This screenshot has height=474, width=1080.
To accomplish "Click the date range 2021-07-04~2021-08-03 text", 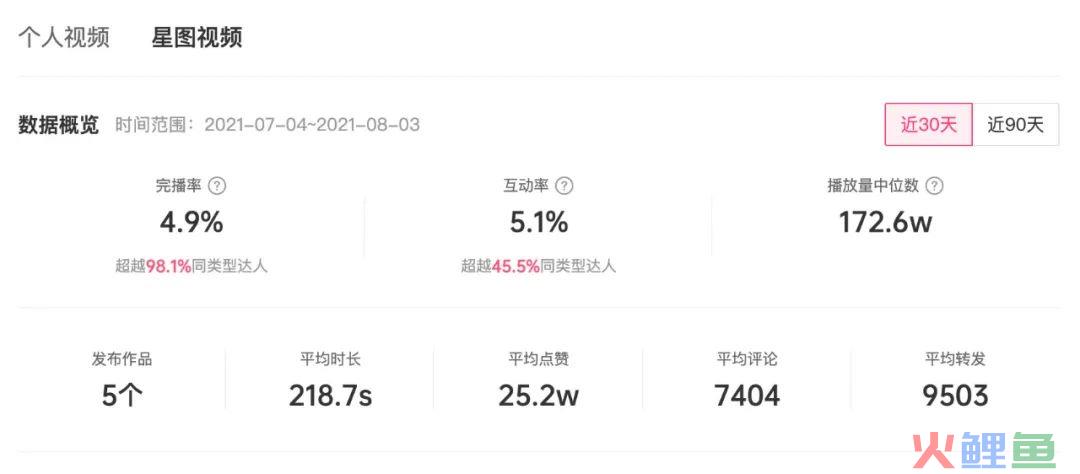I will tap(312, 125).
